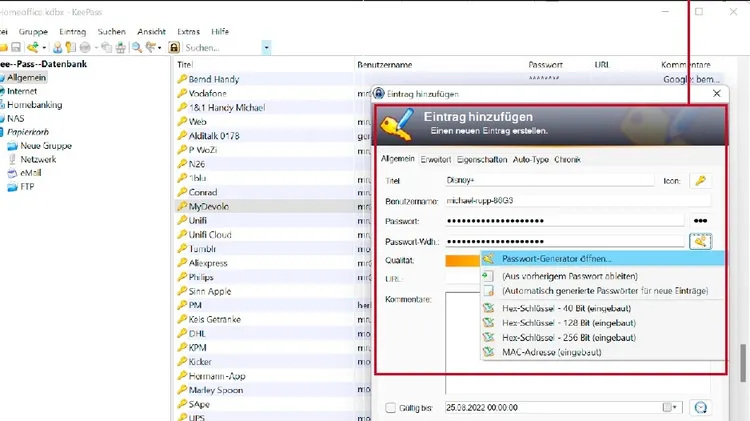Switch to the Erweitert tab
This screenshot has height=421, width=750.
click(435, 159)
